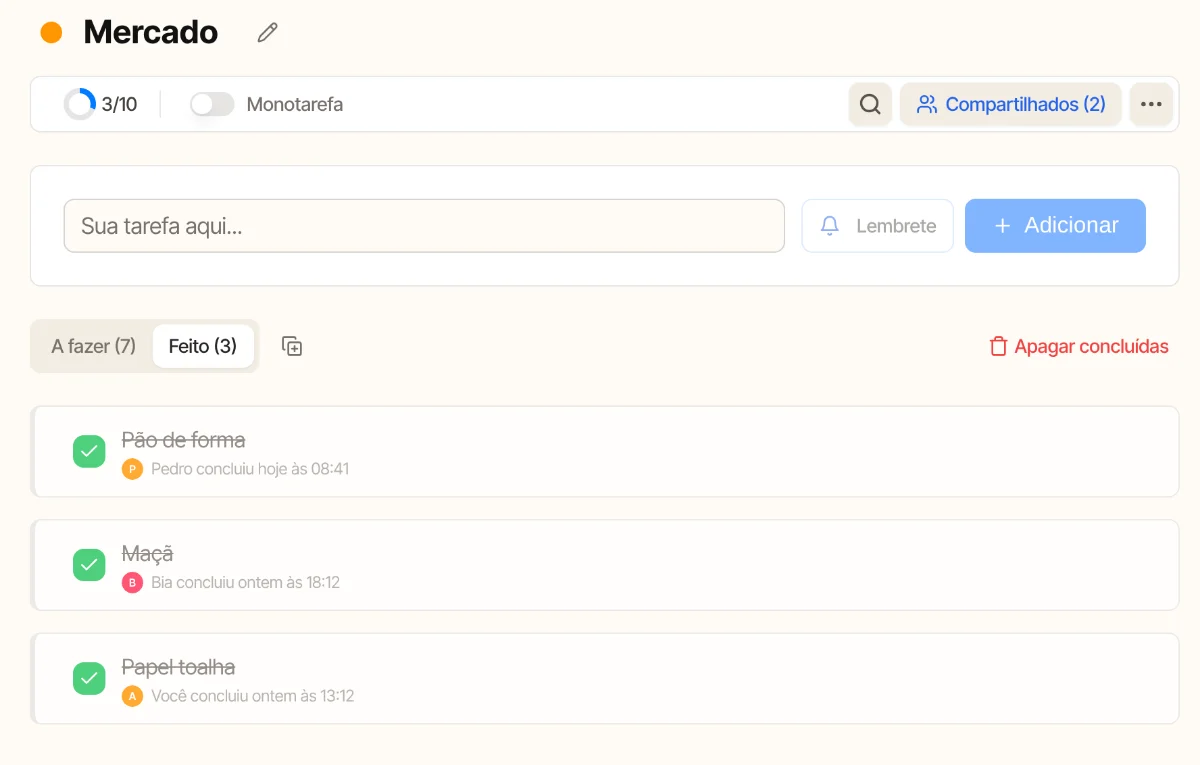The width and height of the screenshot is (1200, 765).
Task: Select the Feito (3) tab
Action: (203, 346)
